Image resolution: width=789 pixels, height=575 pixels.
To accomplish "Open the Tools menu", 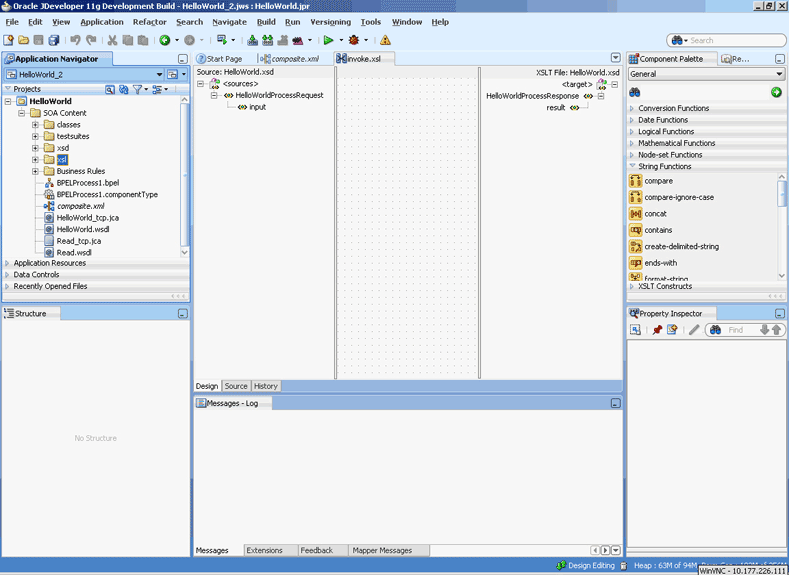I will (370, 22).
